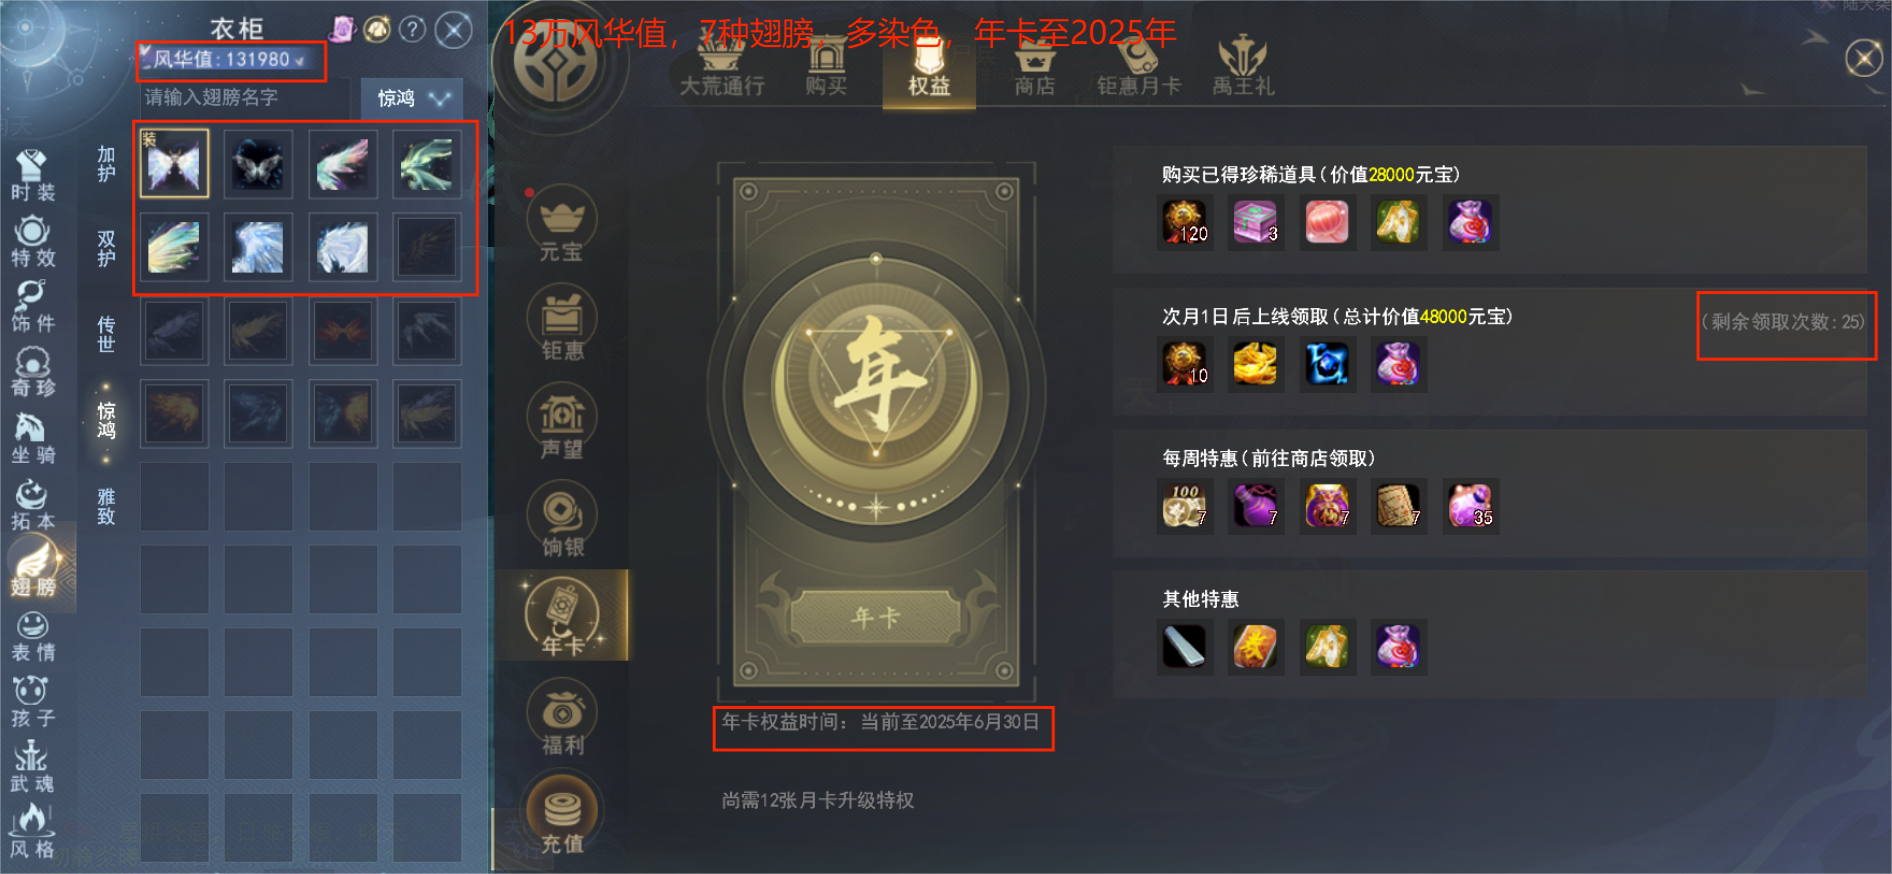Select the 坐骑 mount icon

[32, 438]
